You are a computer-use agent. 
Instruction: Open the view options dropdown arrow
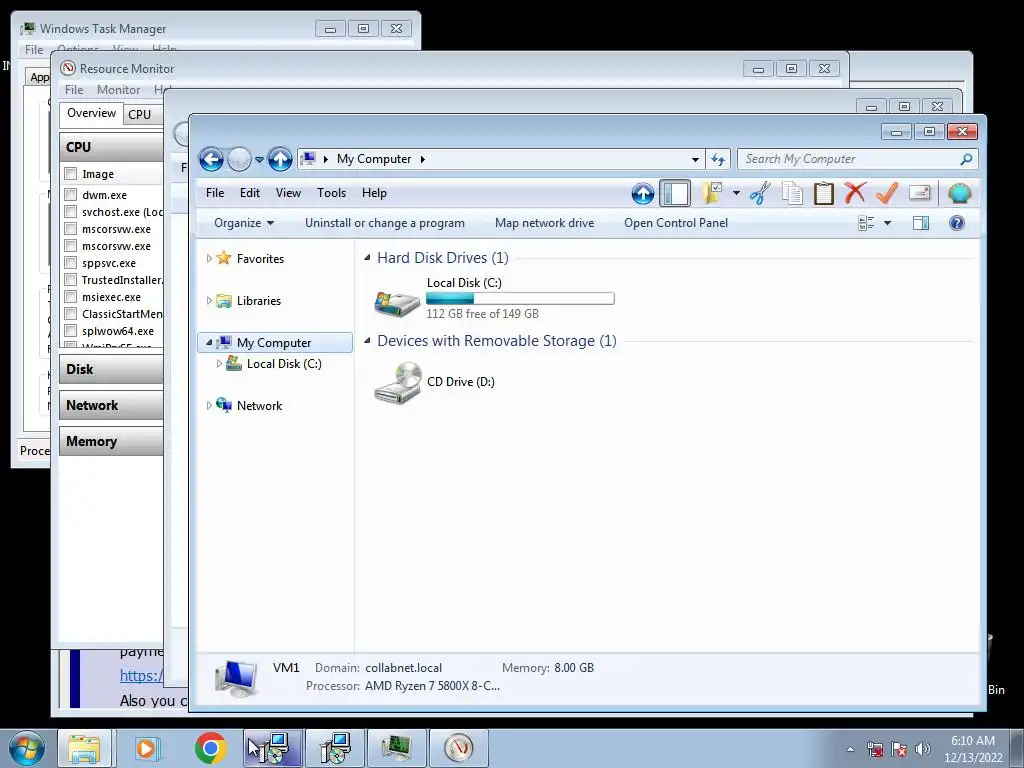pos(888,223)
